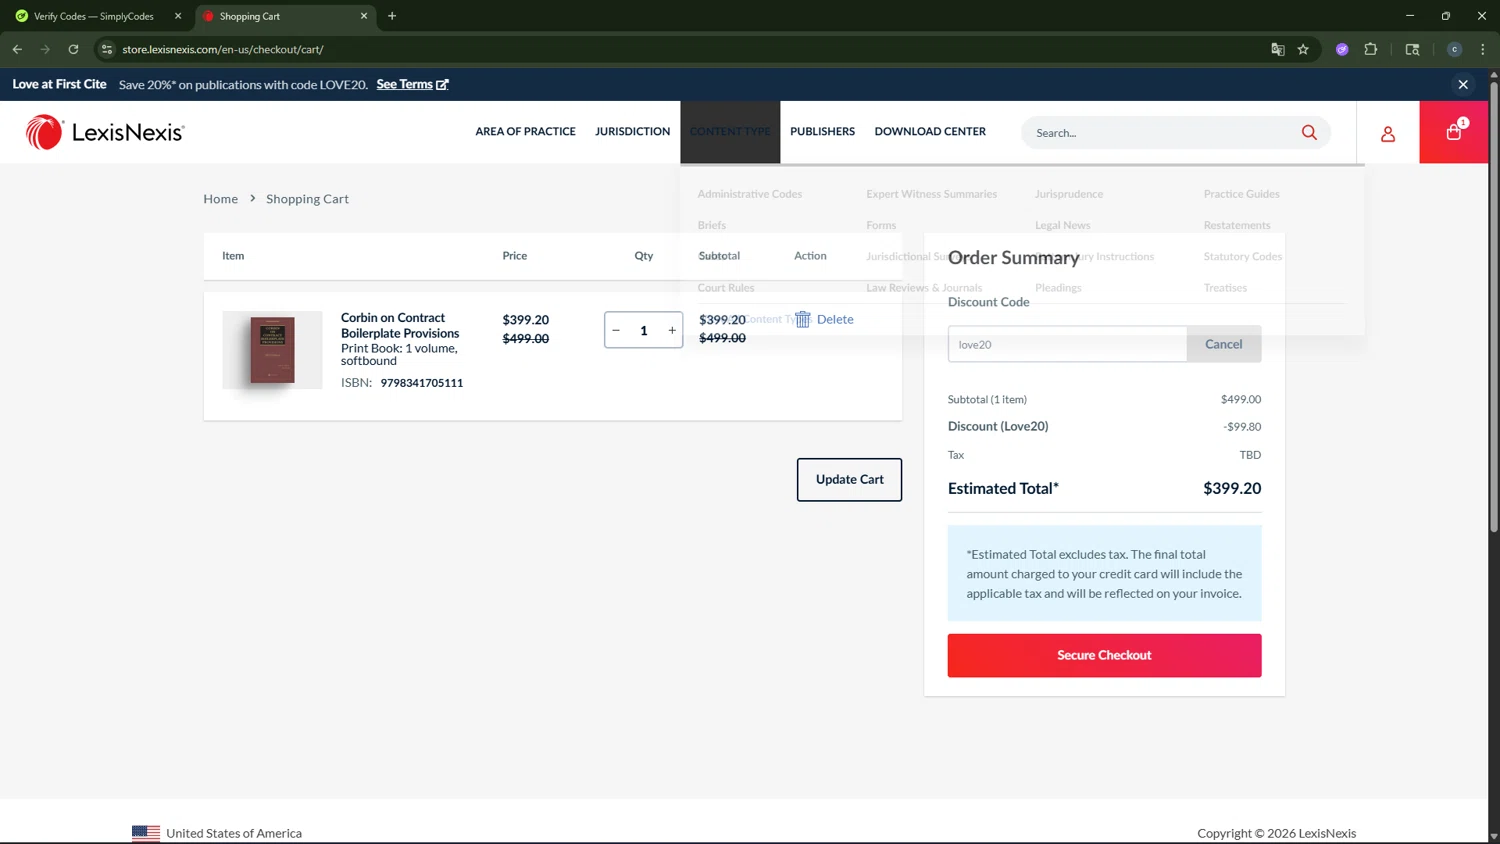Open browser extensions puzzle icon

click(x=1371, y=49)
